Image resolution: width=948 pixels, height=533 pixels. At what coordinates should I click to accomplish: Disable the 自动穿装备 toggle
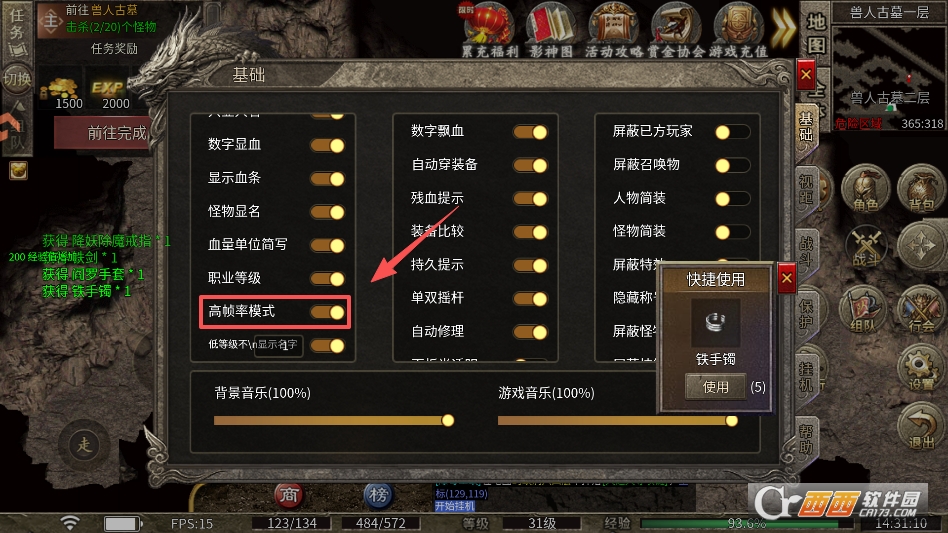[x=530, y=165]
